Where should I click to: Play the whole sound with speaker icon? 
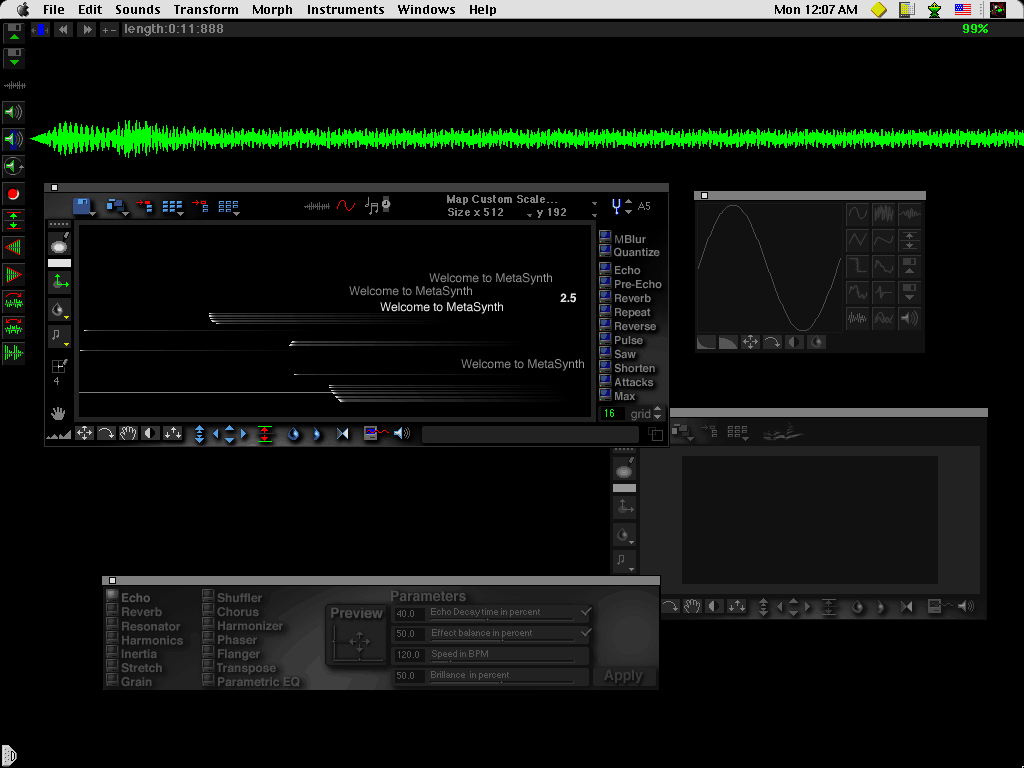13,112
